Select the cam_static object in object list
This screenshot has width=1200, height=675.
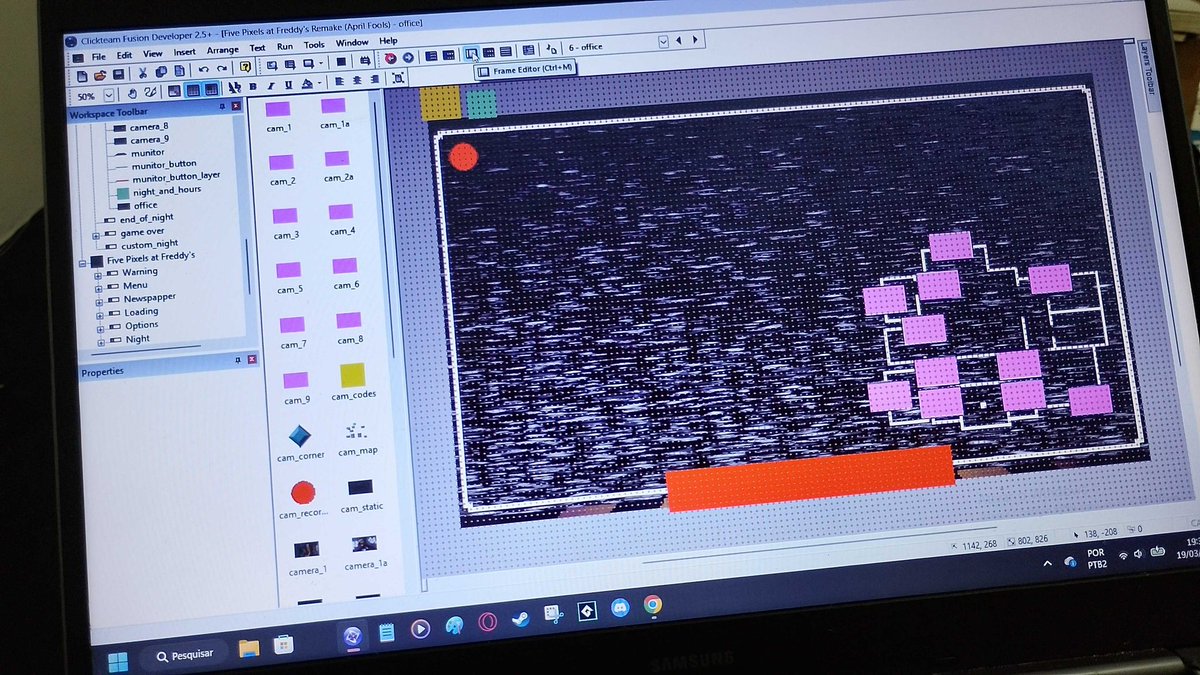pos(361,487)
